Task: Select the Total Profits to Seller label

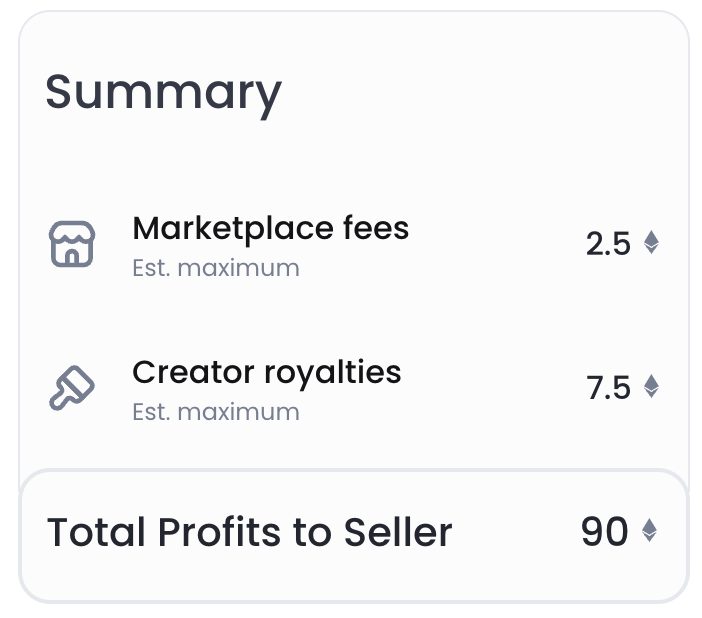Action: 249,532
